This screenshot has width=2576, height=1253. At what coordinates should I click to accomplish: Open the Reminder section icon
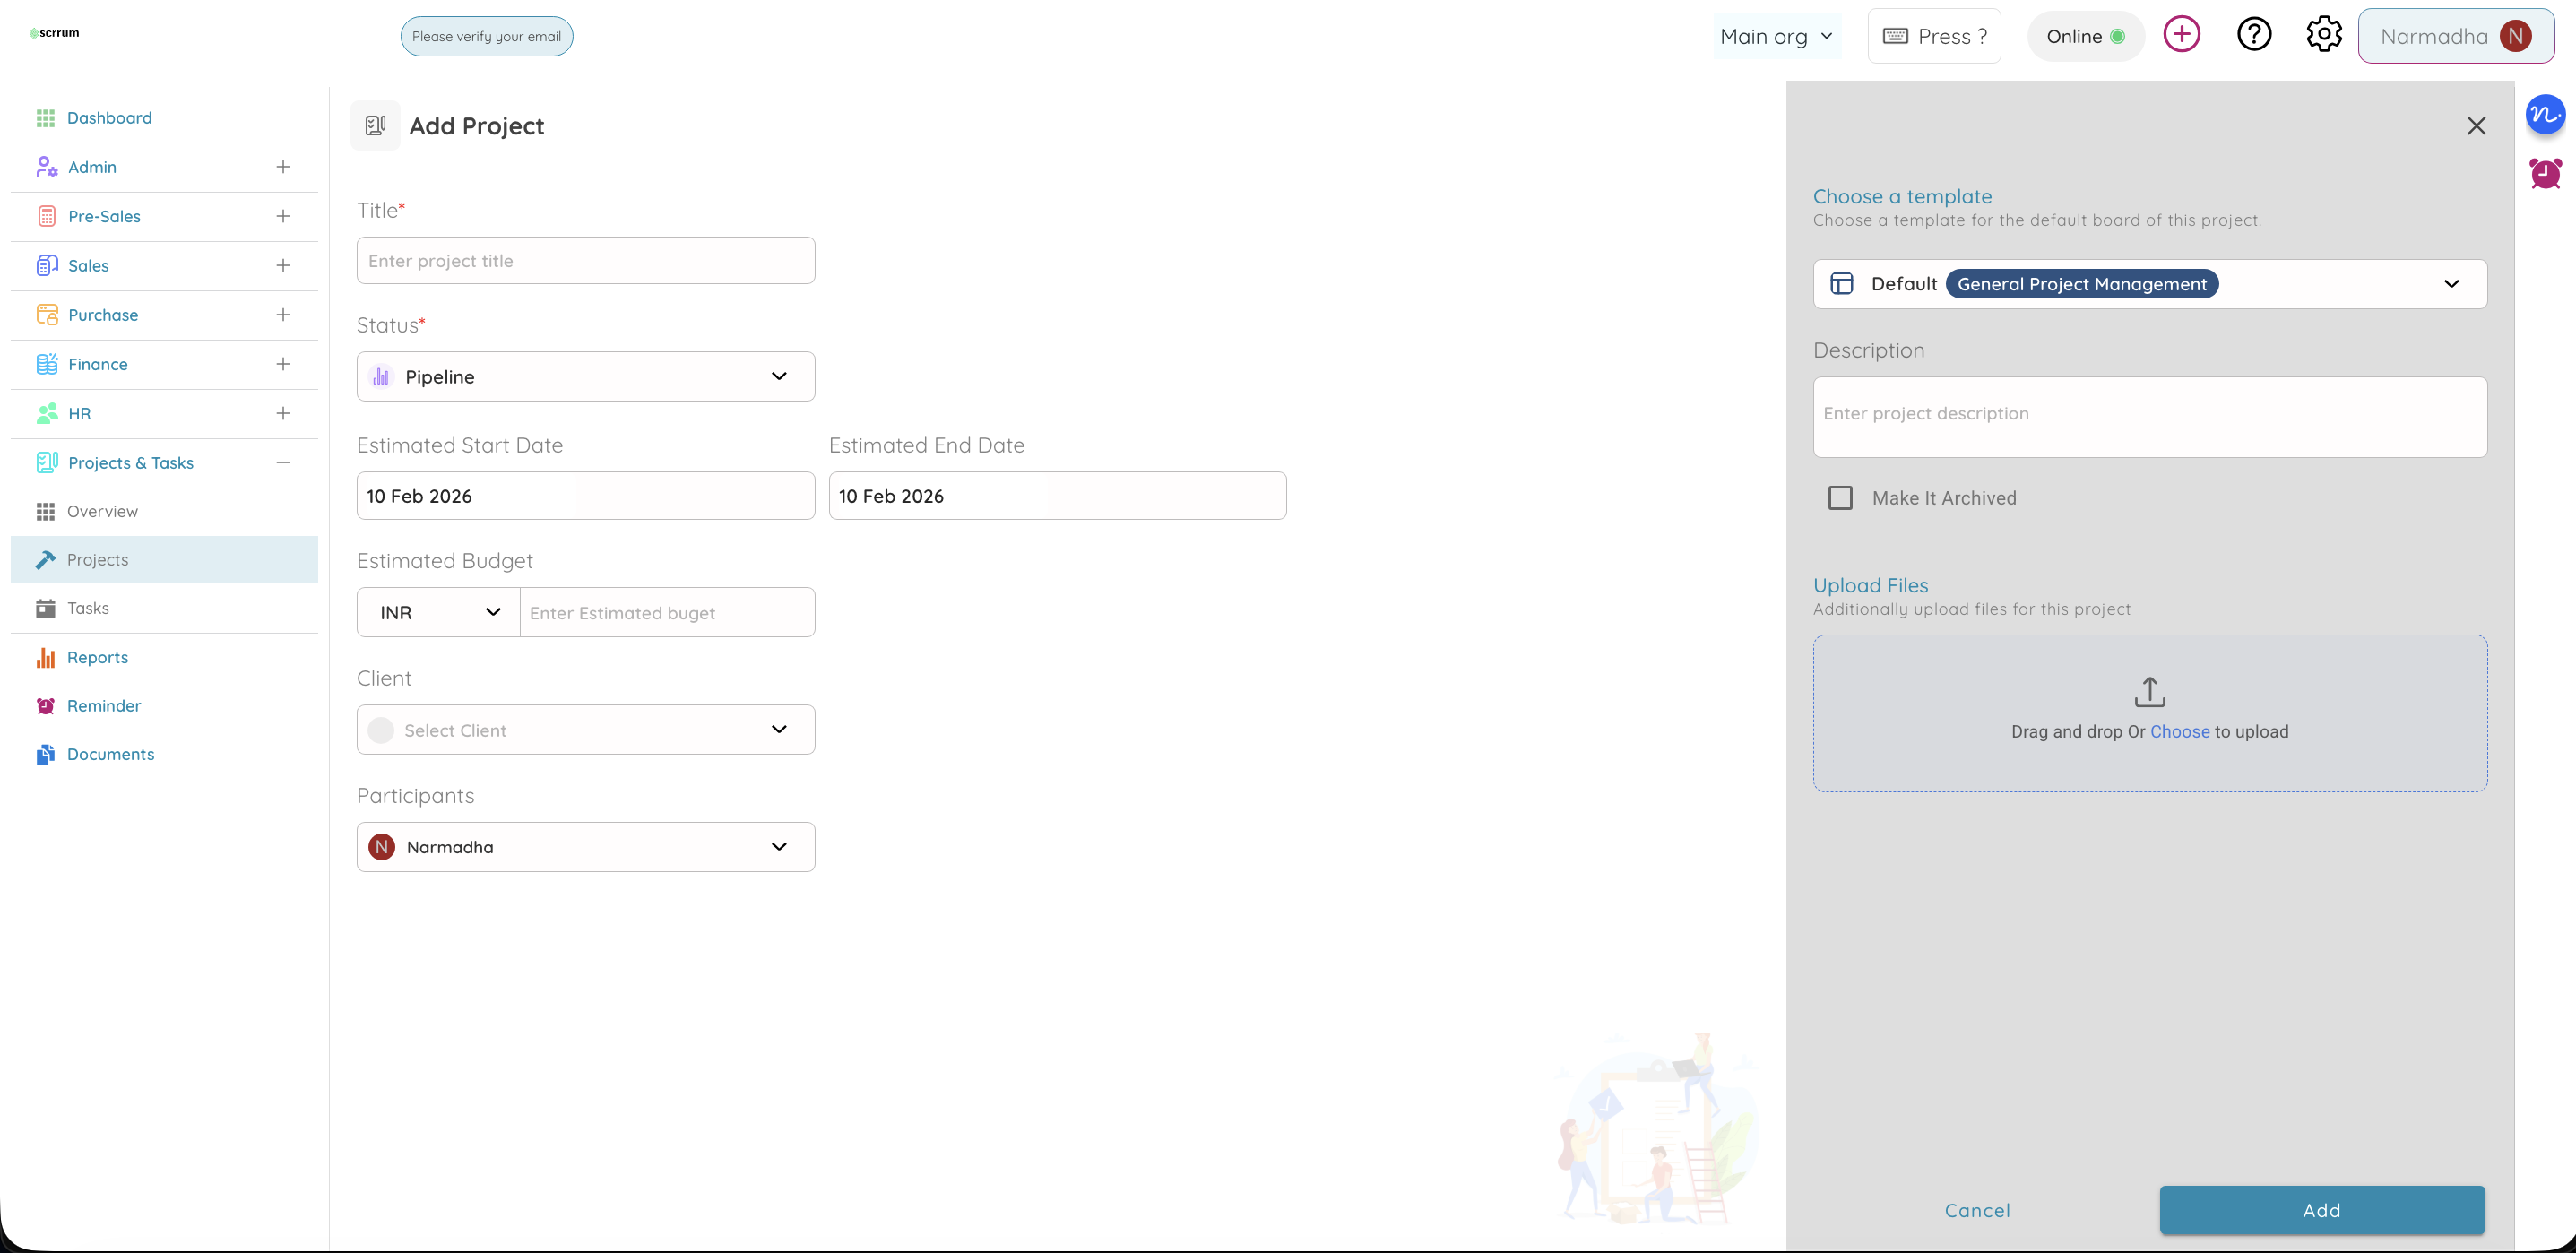click(x=45, y=705)
